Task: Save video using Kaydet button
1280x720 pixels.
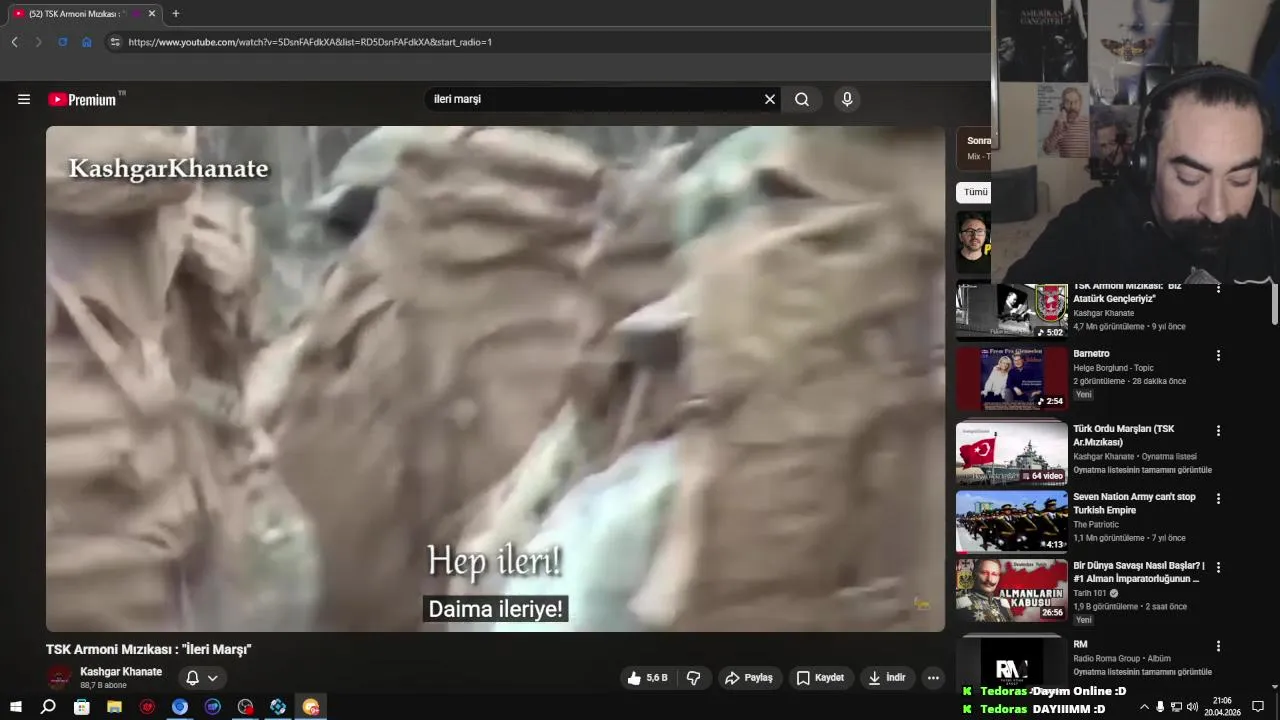Action: tap(820, 678)
